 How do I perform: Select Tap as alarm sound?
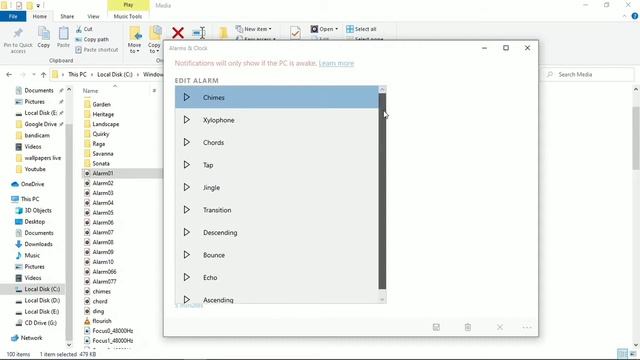[277, 165]
